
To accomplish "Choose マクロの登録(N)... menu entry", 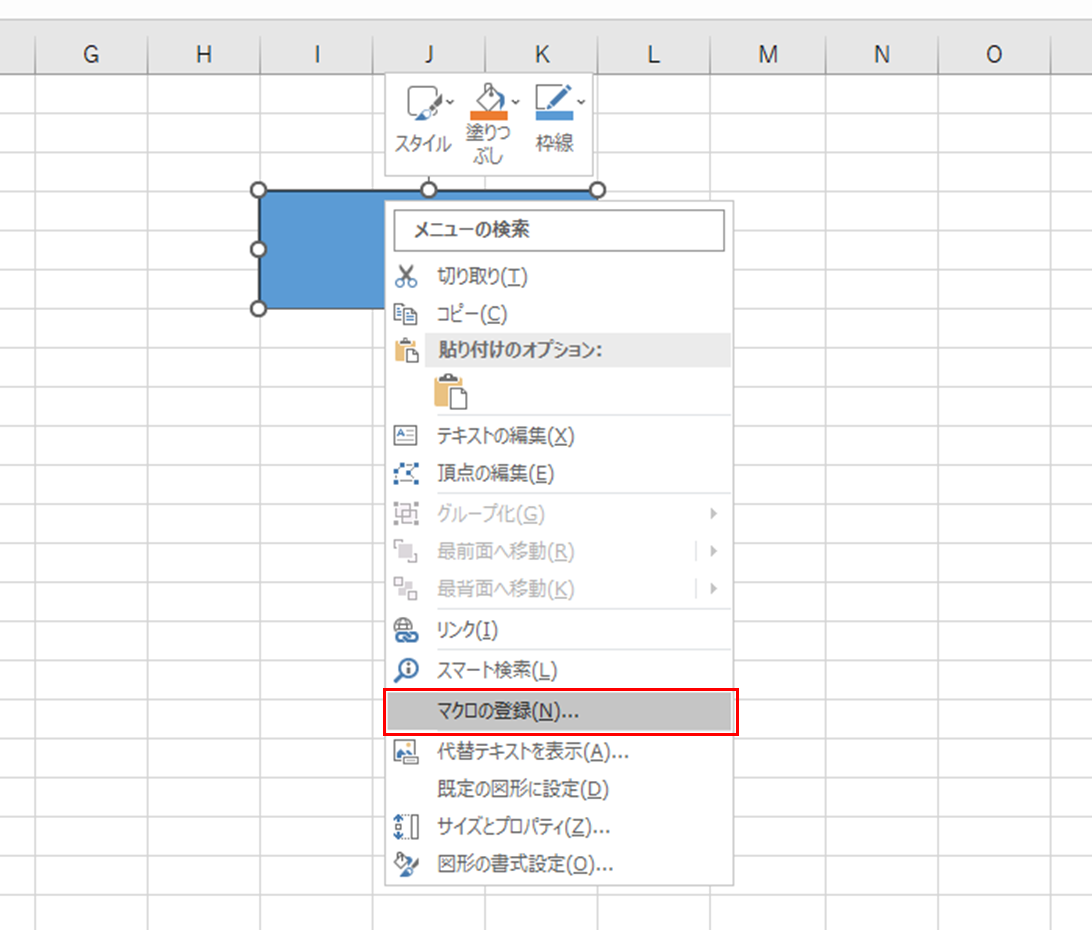I will coord(560,711).
